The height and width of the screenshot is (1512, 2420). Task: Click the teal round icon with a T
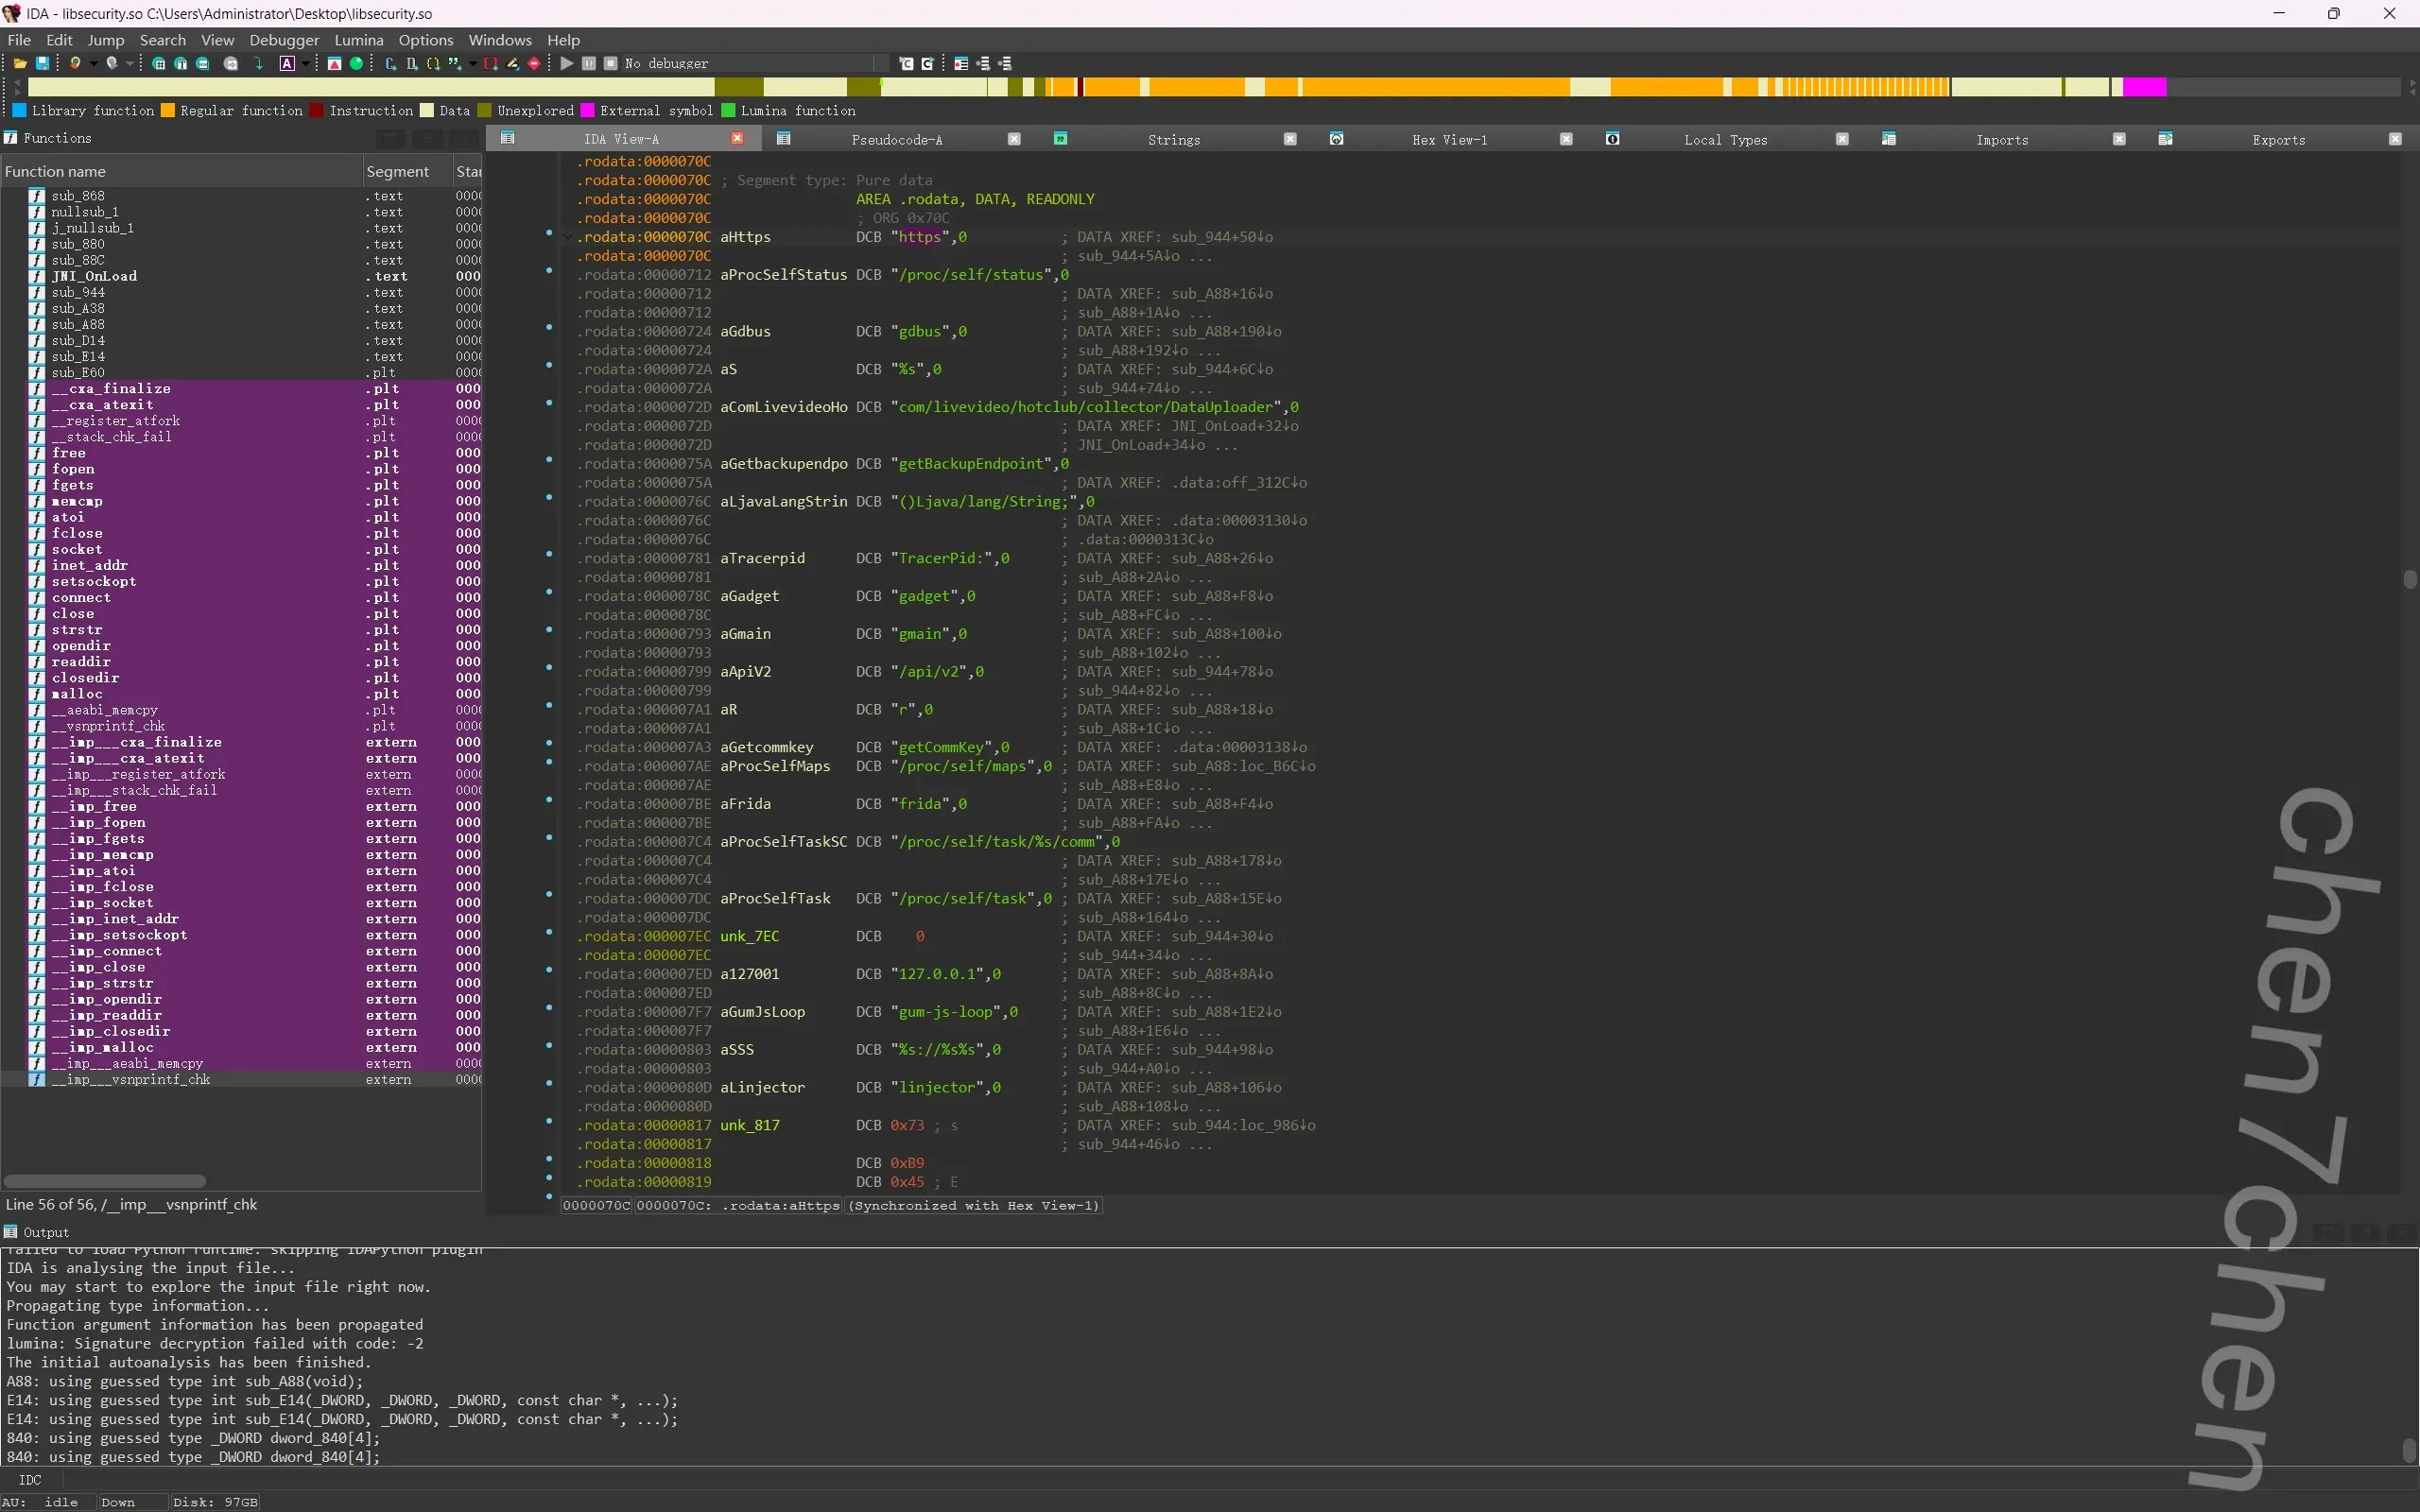click(181, 63)
